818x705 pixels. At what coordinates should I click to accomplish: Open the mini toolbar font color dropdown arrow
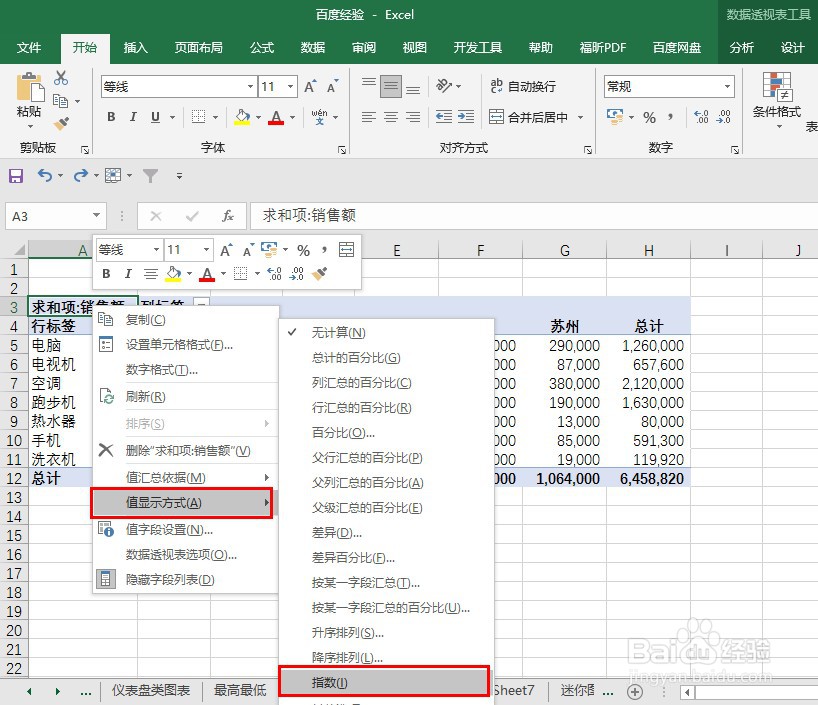[223, 273]
